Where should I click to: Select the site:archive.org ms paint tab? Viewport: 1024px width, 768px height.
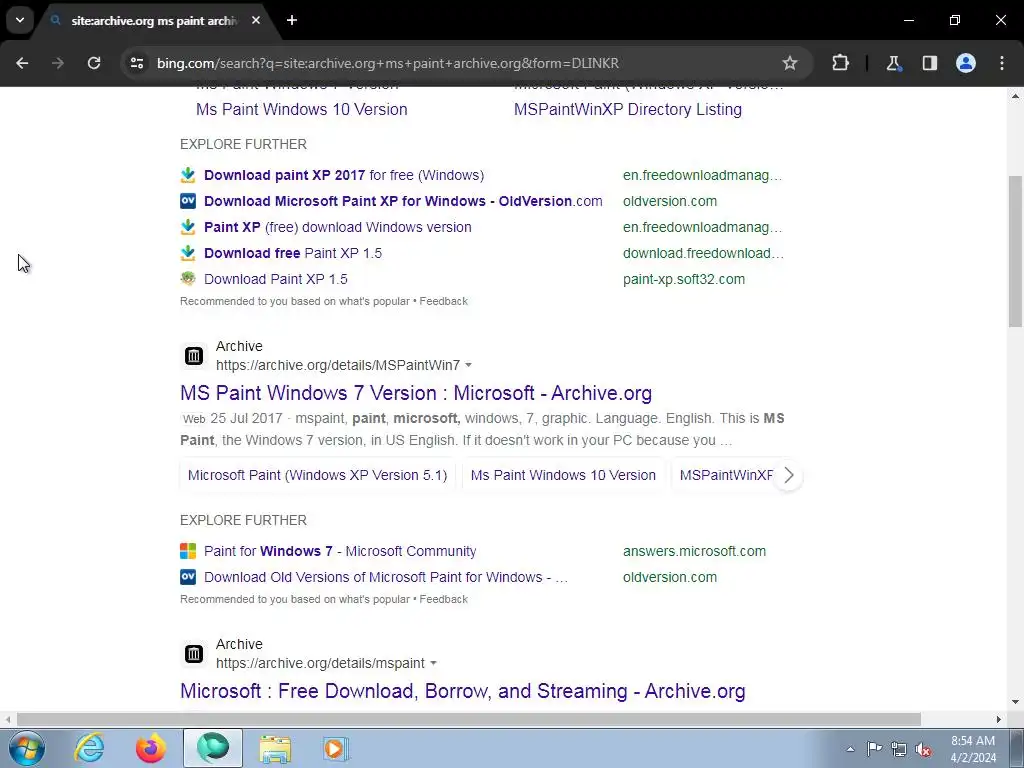click(x=153, y=21)
